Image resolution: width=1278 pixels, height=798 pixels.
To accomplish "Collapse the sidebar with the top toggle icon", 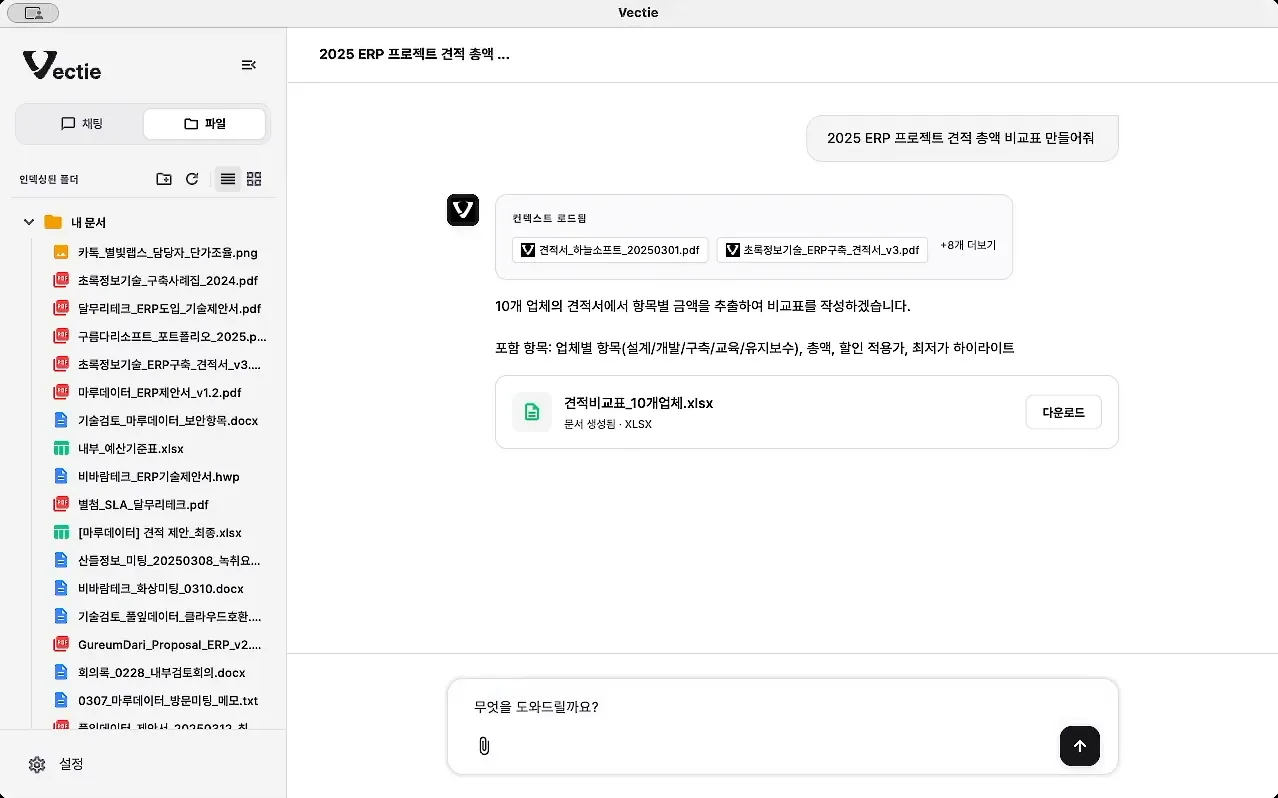I will (248, 64).
